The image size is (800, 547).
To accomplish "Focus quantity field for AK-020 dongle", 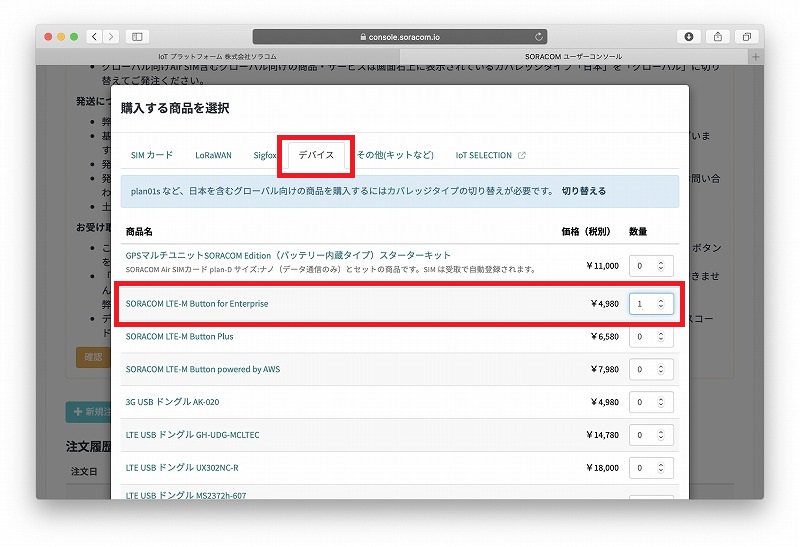I will (651, 402).
